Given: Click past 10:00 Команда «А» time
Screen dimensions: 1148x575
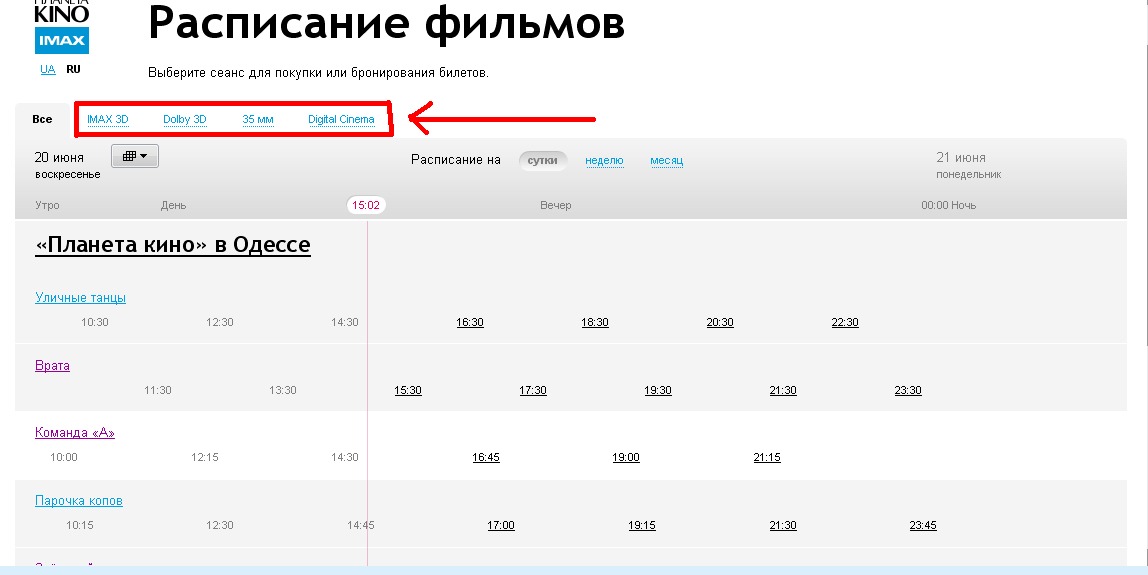Looking at the screenshot, I should pos(64,457).
